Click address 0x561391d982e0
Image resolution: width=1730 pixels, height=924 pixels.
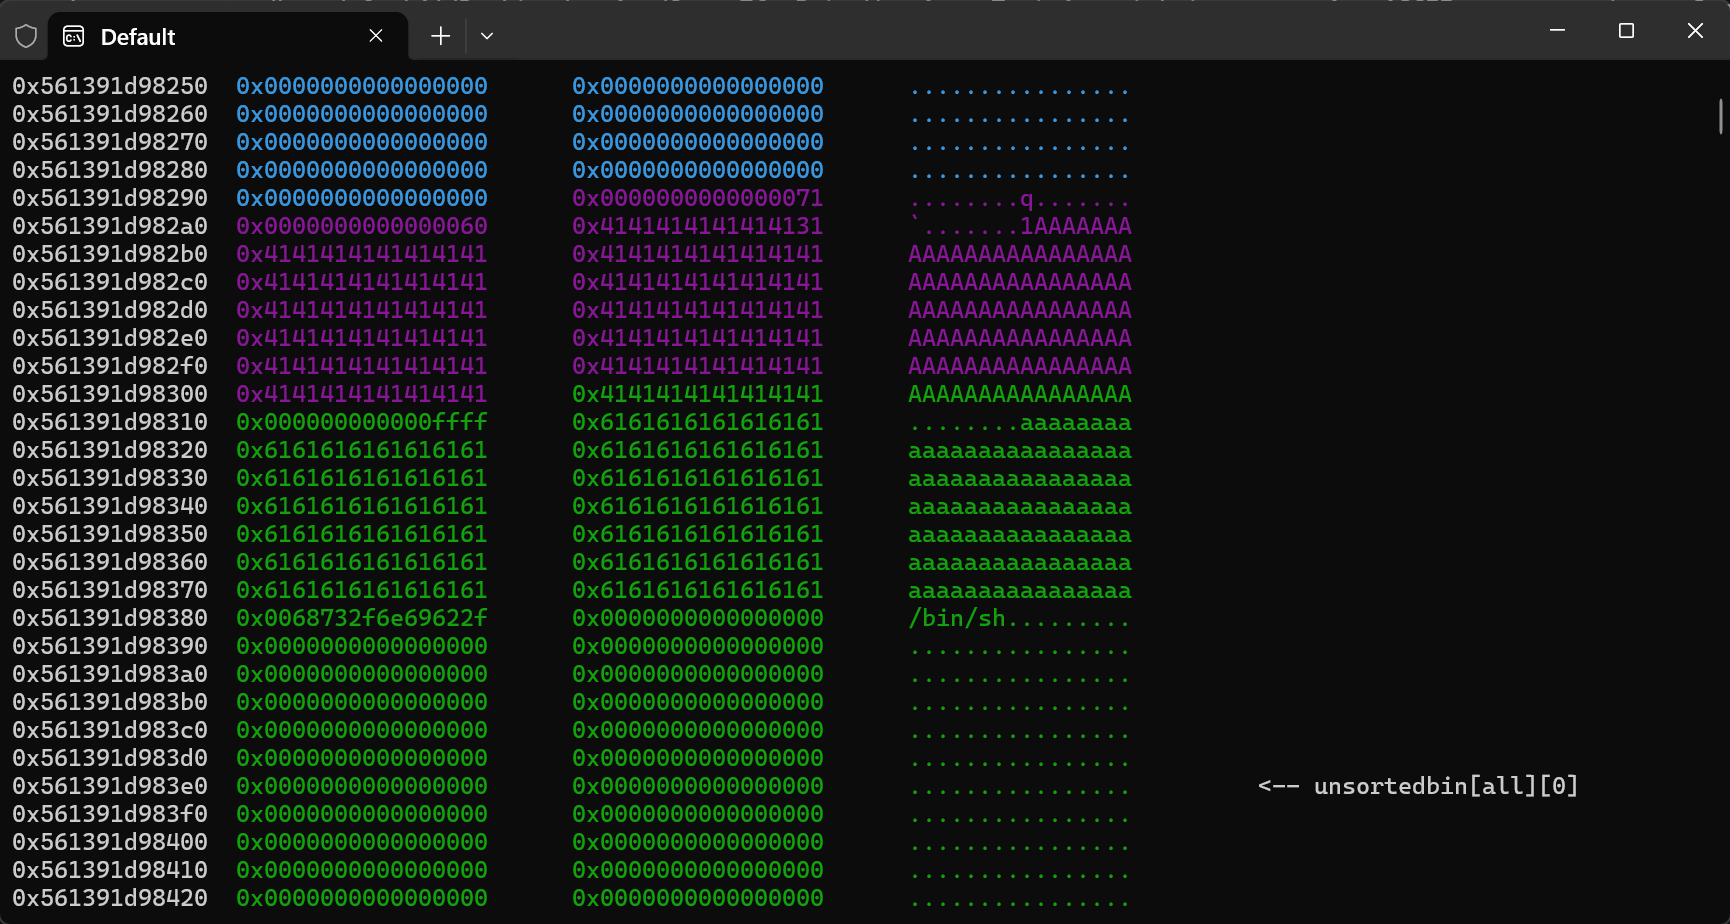click(110, 338)
